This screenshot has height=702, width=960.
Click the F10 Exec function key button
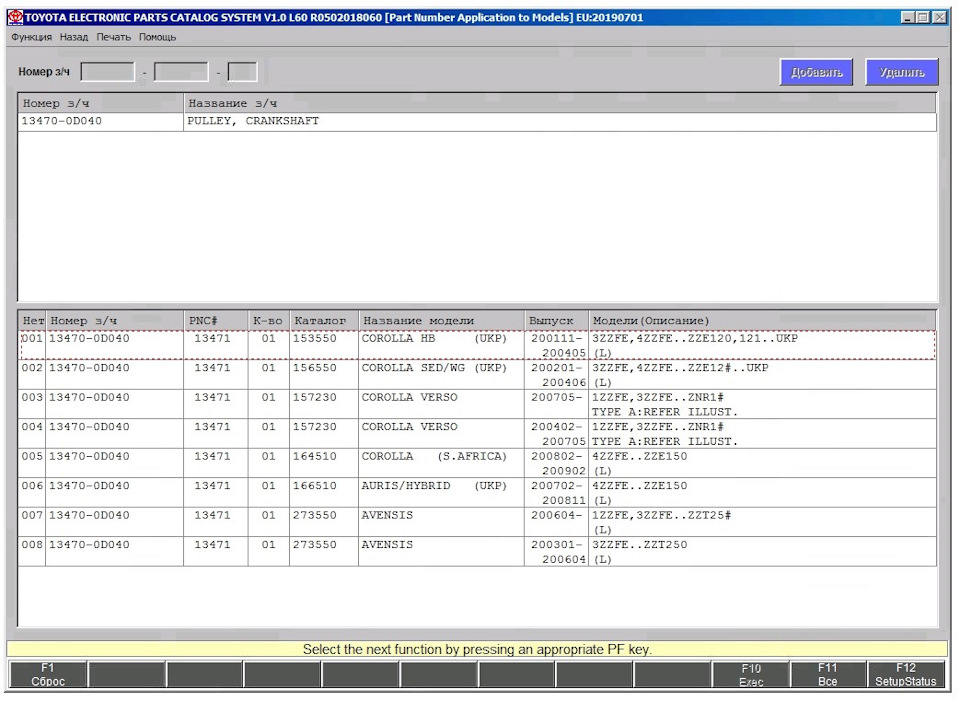click(751, 674)
